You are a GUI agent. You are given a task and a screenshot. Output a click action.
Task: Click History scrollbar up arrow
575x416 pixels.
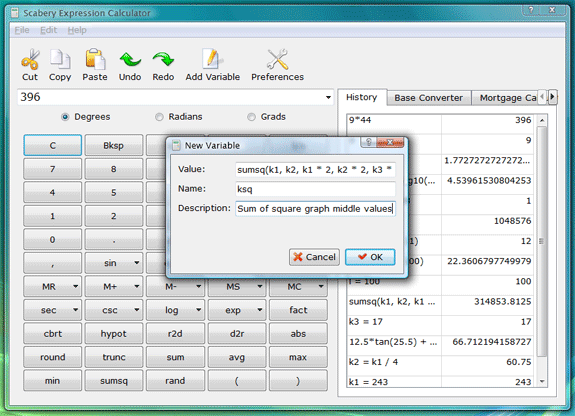pos(542,120)
